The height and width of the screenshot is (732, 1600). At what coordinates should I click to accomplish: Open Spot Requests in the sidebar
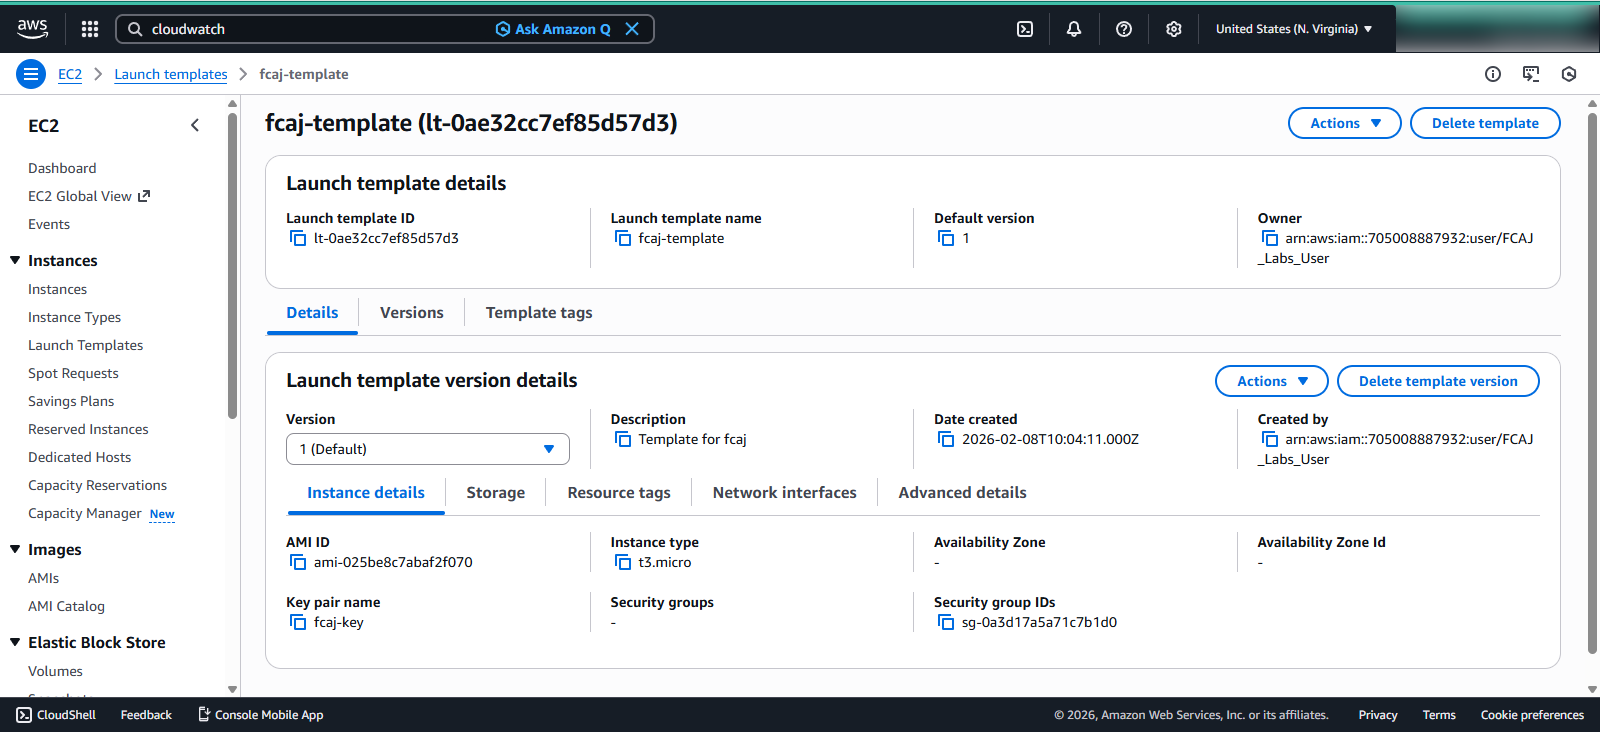pos(73,373)
